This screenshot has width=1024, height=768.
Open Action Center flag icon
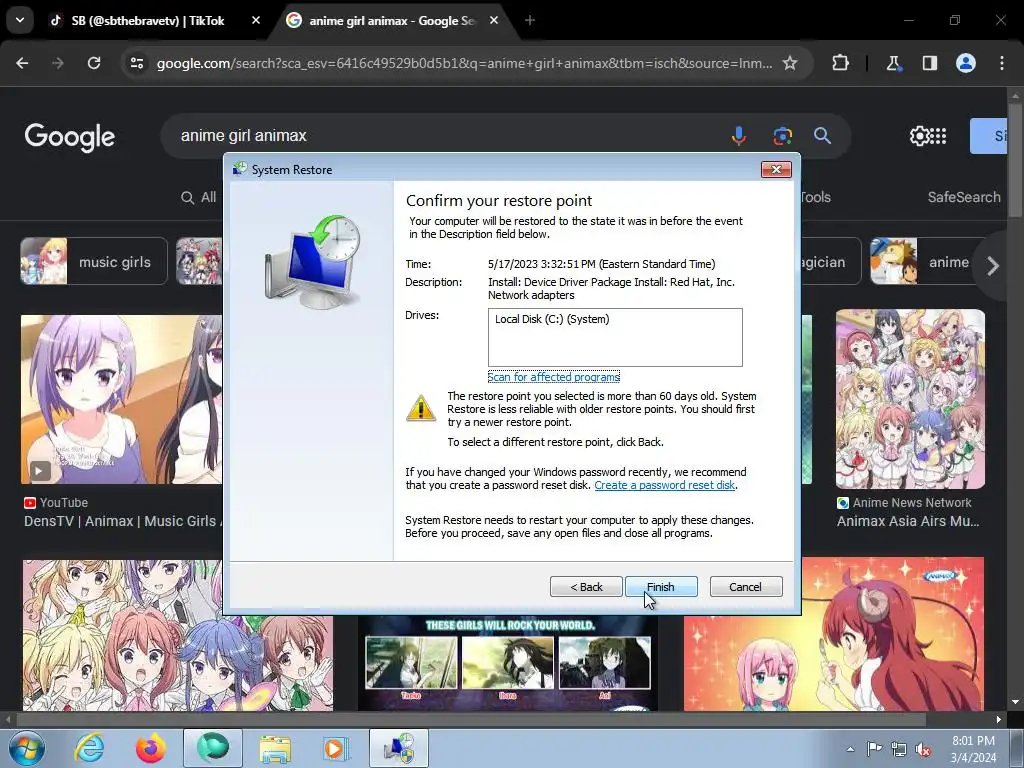(x=874, y=749)
